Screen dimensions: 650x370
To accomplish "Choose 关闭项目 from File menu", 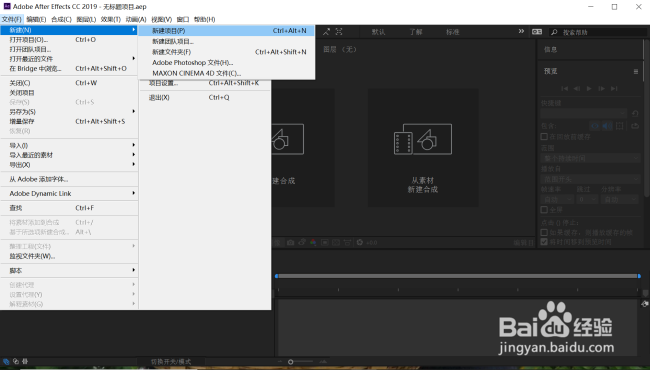I will (69, 93).
